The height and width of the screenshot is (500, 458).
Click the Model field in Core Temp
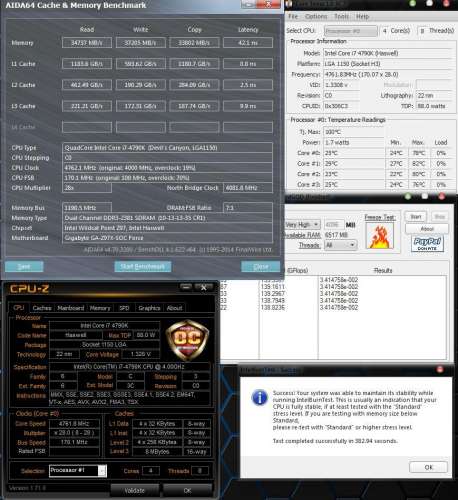(x=388, y=53)
